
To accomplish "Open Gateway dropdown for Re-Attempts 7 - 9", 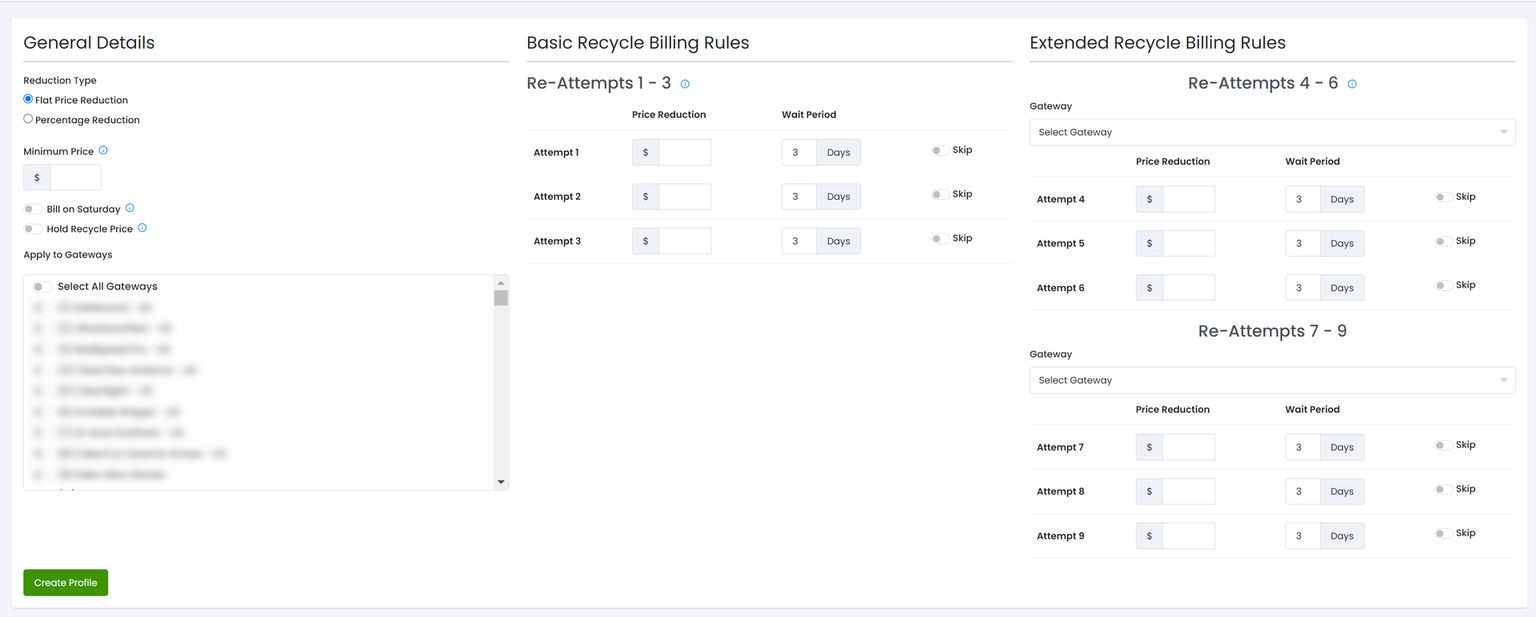I will point(1272,380).
